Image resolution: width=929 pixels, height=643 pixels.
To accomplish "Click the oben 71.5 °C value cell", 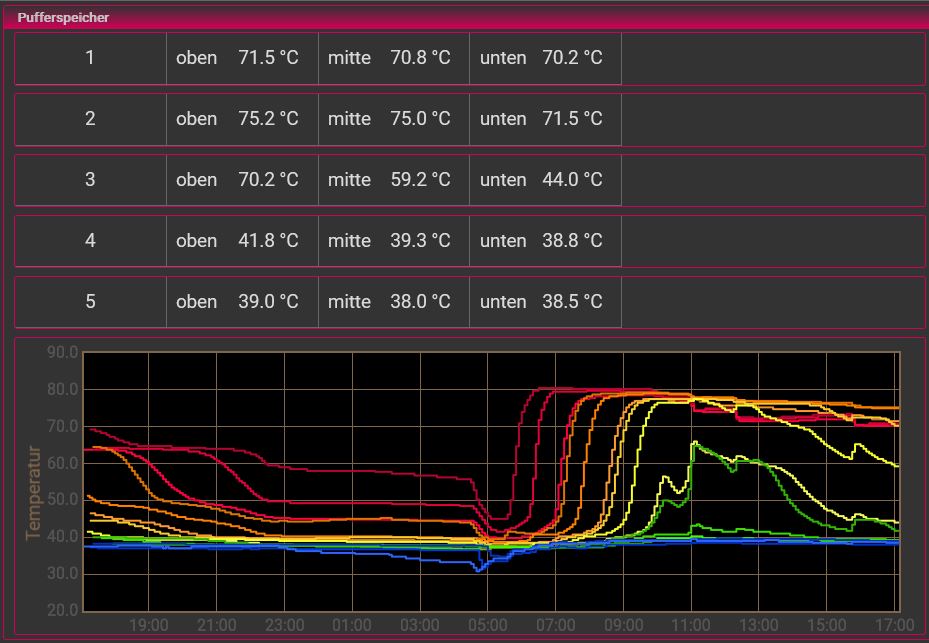I will [x=242, y=58].
